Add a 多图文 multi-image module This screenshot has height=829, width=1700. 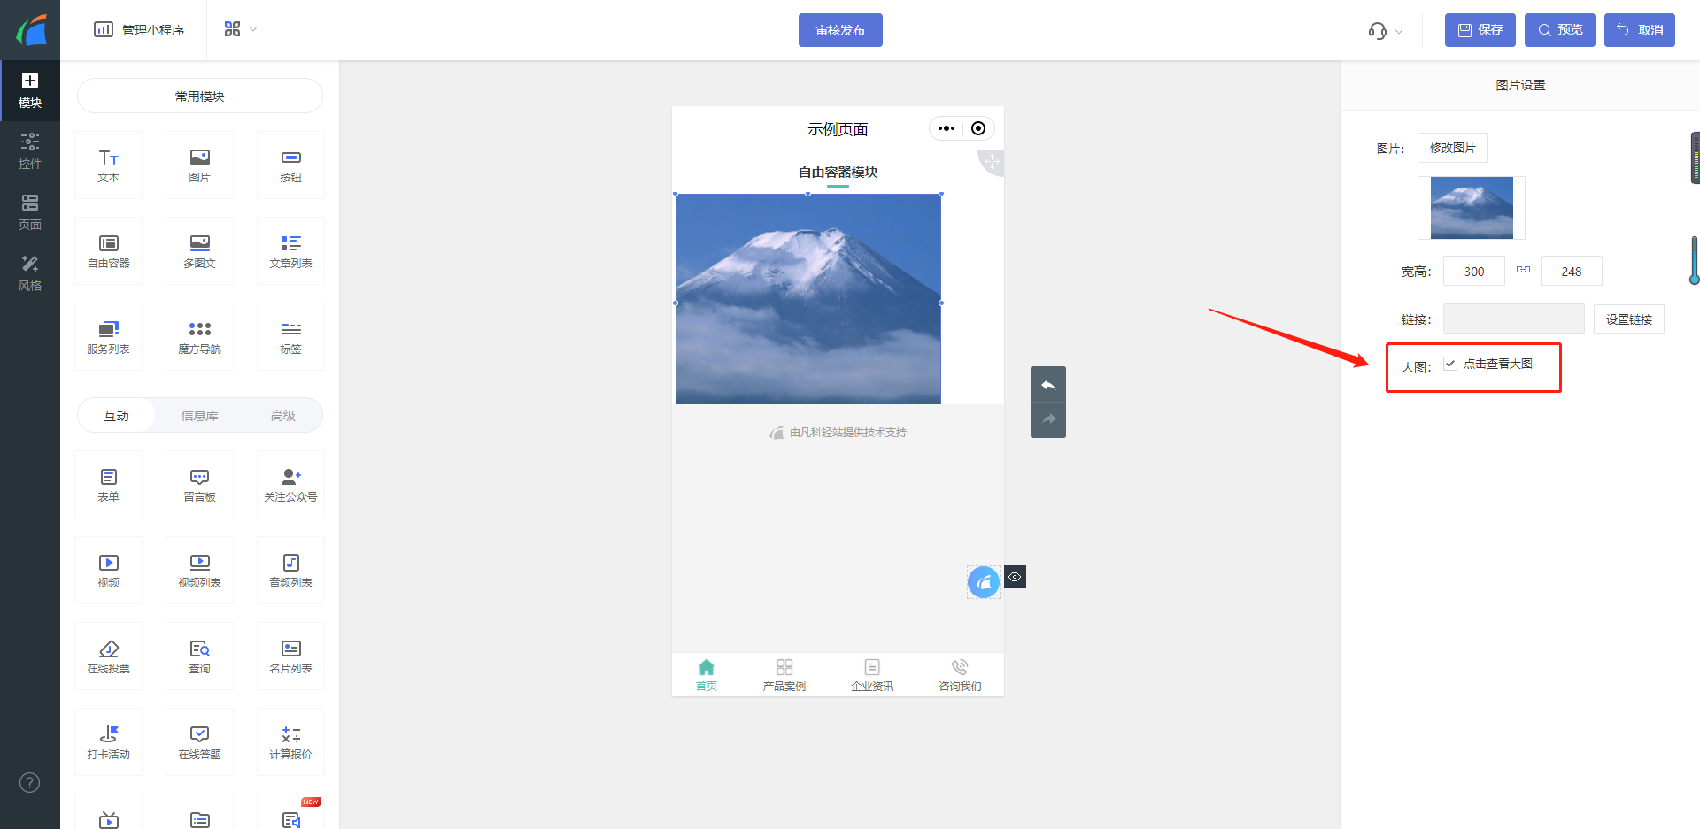[199, 251]
